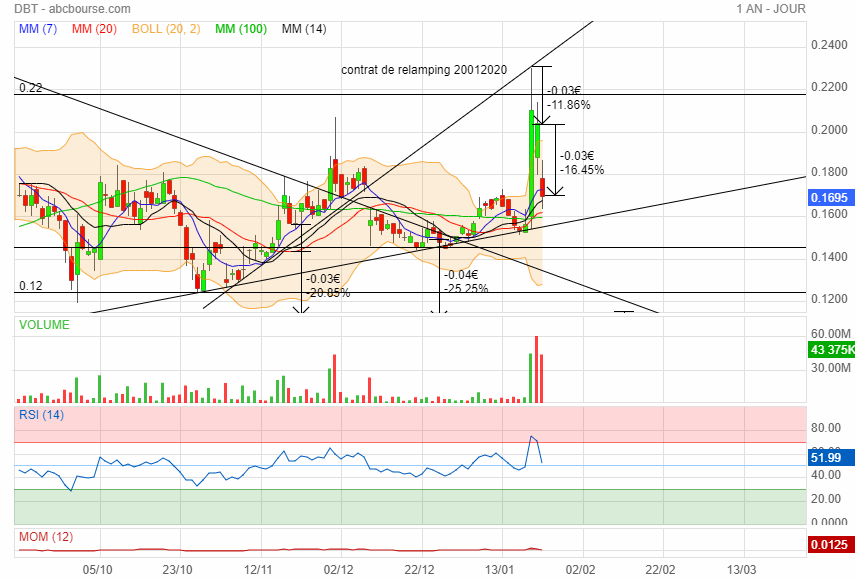
Task: Click the MOM (12) indicator label
Action: click(46, 537)
